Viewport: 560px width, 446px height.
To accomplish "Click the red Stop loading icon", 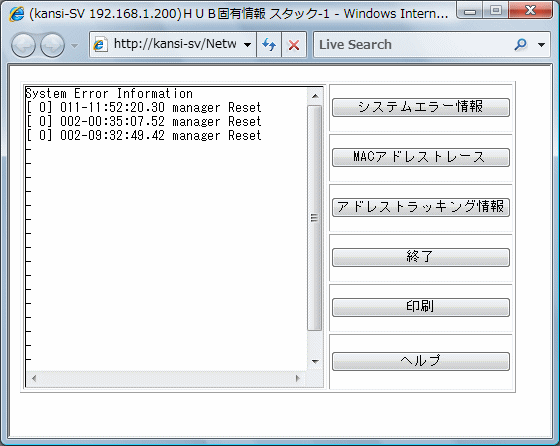I will tap(294, 45).
